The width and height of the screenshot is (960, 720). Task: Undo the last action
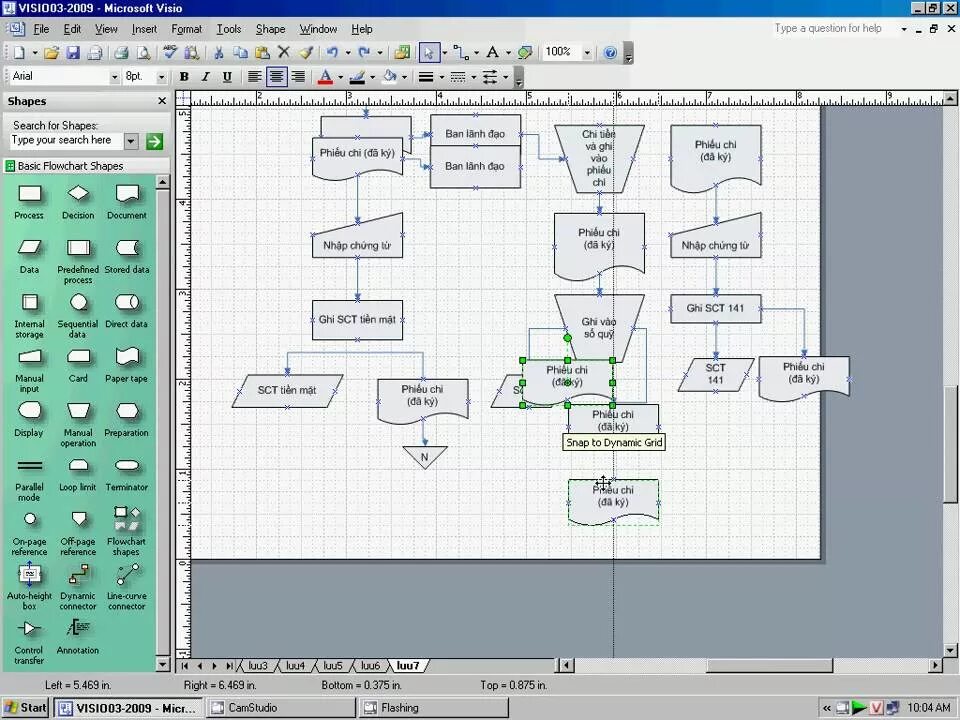tap(332, 53)
